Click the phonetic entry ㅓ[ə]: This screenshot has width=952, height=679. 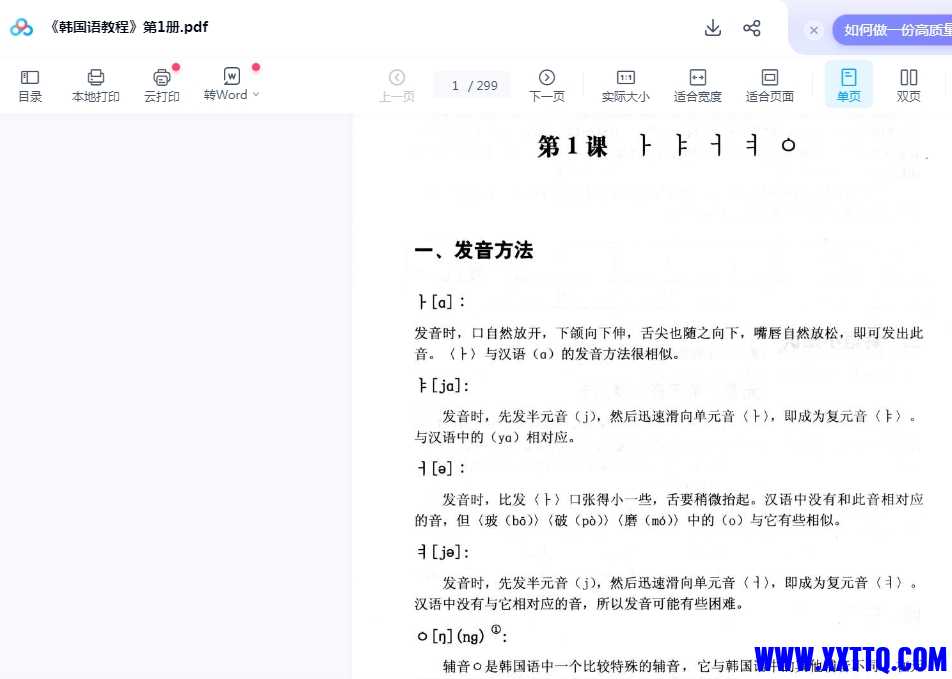pyautogui.click(x=441, y=468)
